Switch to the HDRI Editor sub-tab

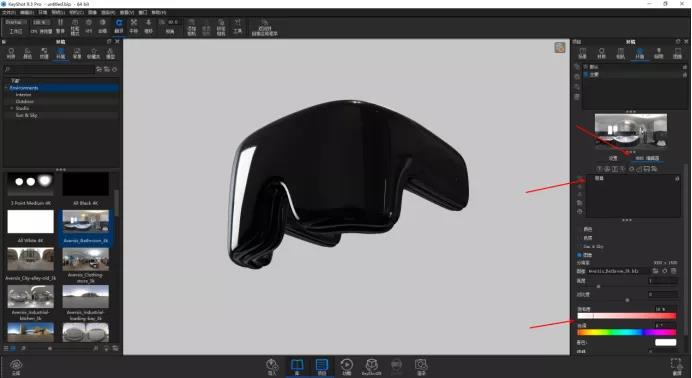click(x=647, y=158)
